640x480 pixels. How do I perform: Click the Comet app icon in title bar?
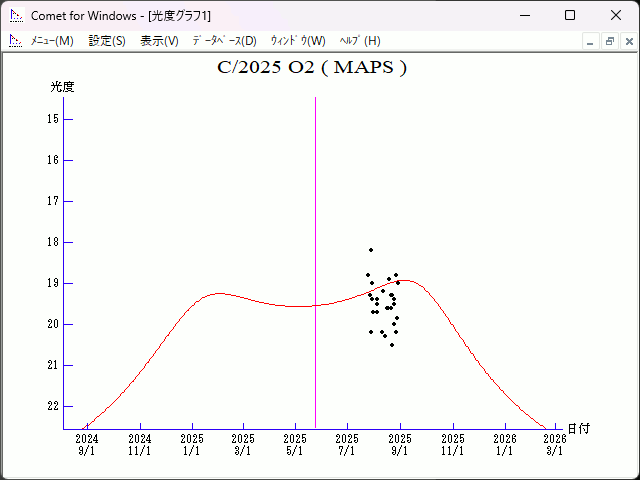click(x=16, y=15)
